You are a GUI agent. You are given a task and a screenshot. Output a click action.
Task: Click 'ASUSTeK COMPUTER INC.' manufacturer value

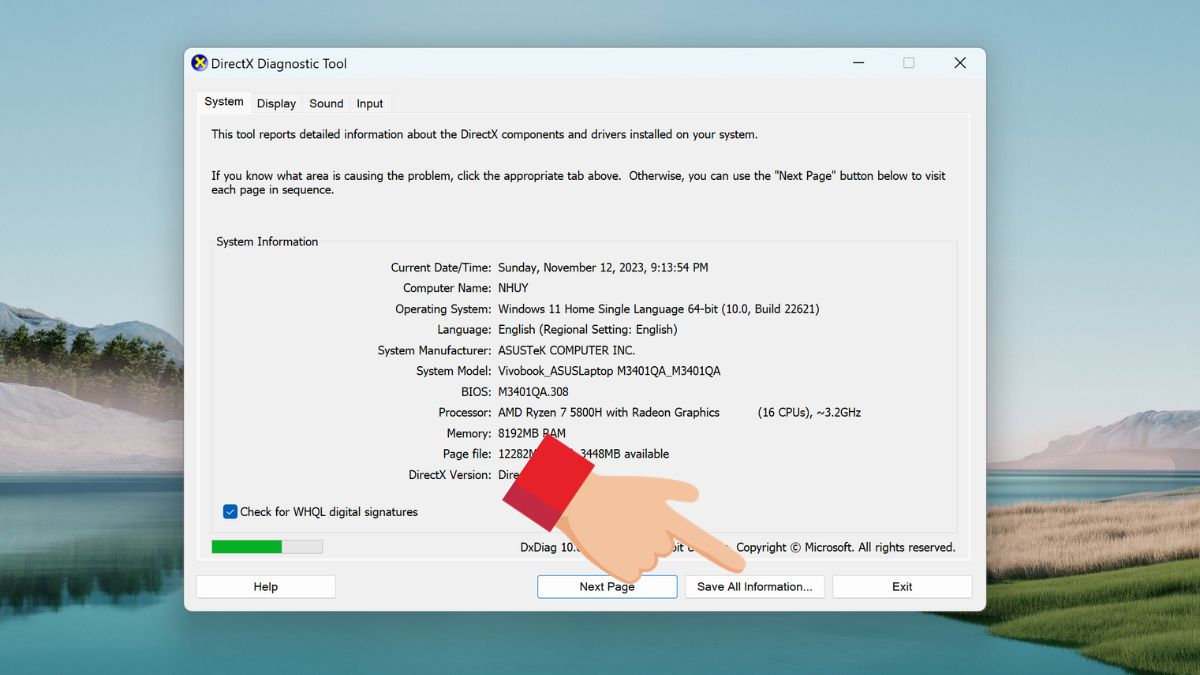pos(567,351)
